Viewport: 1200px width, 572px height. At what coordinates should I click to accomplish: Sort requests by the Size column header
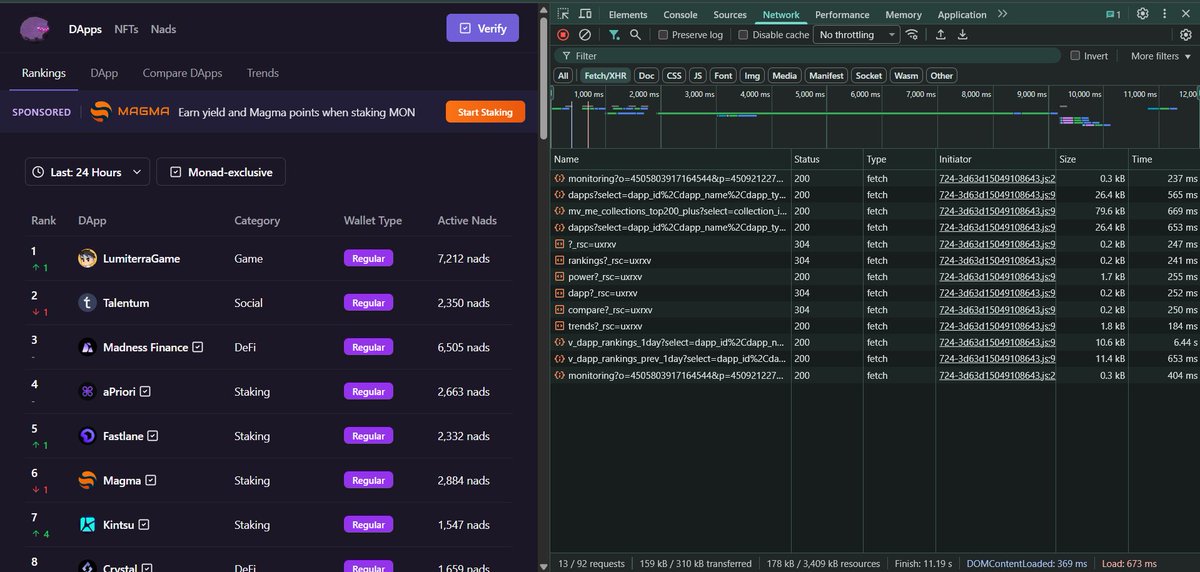1090,159
